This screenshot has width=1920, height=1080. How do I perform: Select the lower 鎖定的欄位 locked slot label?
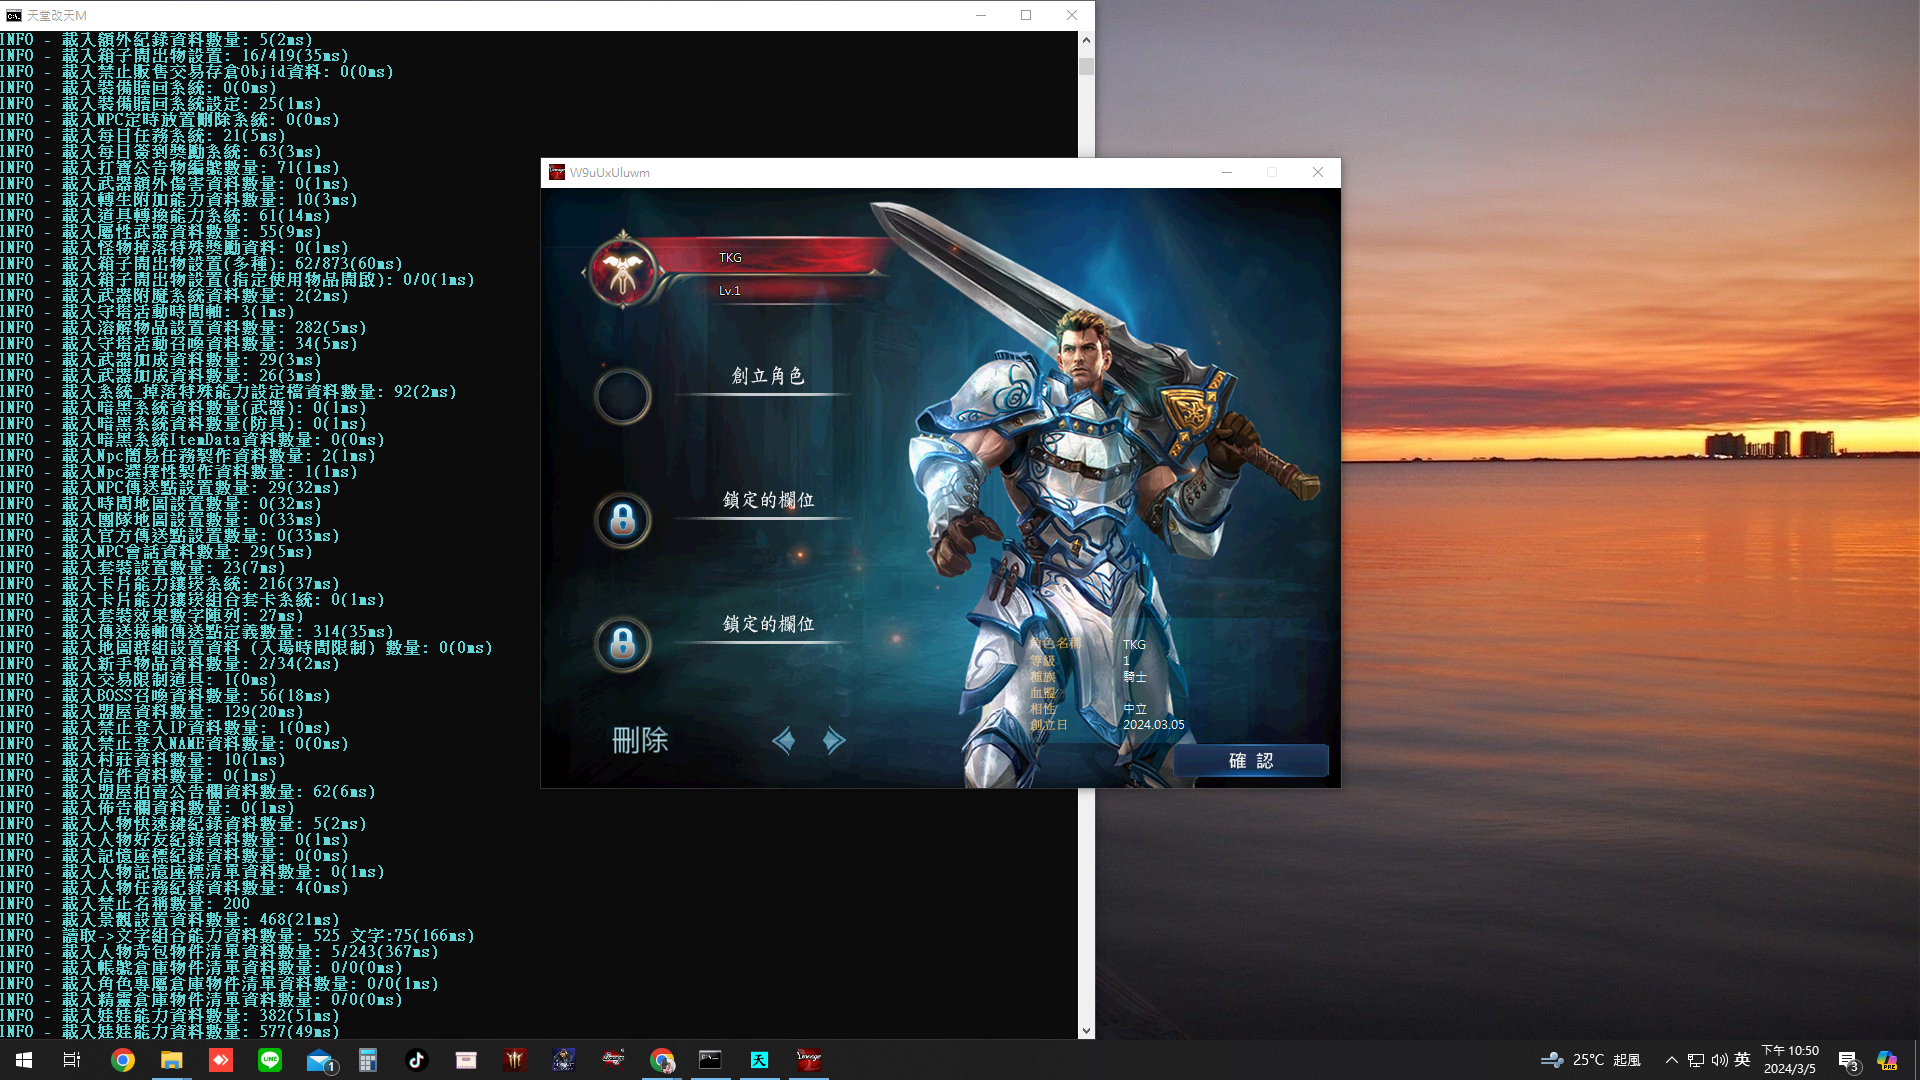coord(768,624)
